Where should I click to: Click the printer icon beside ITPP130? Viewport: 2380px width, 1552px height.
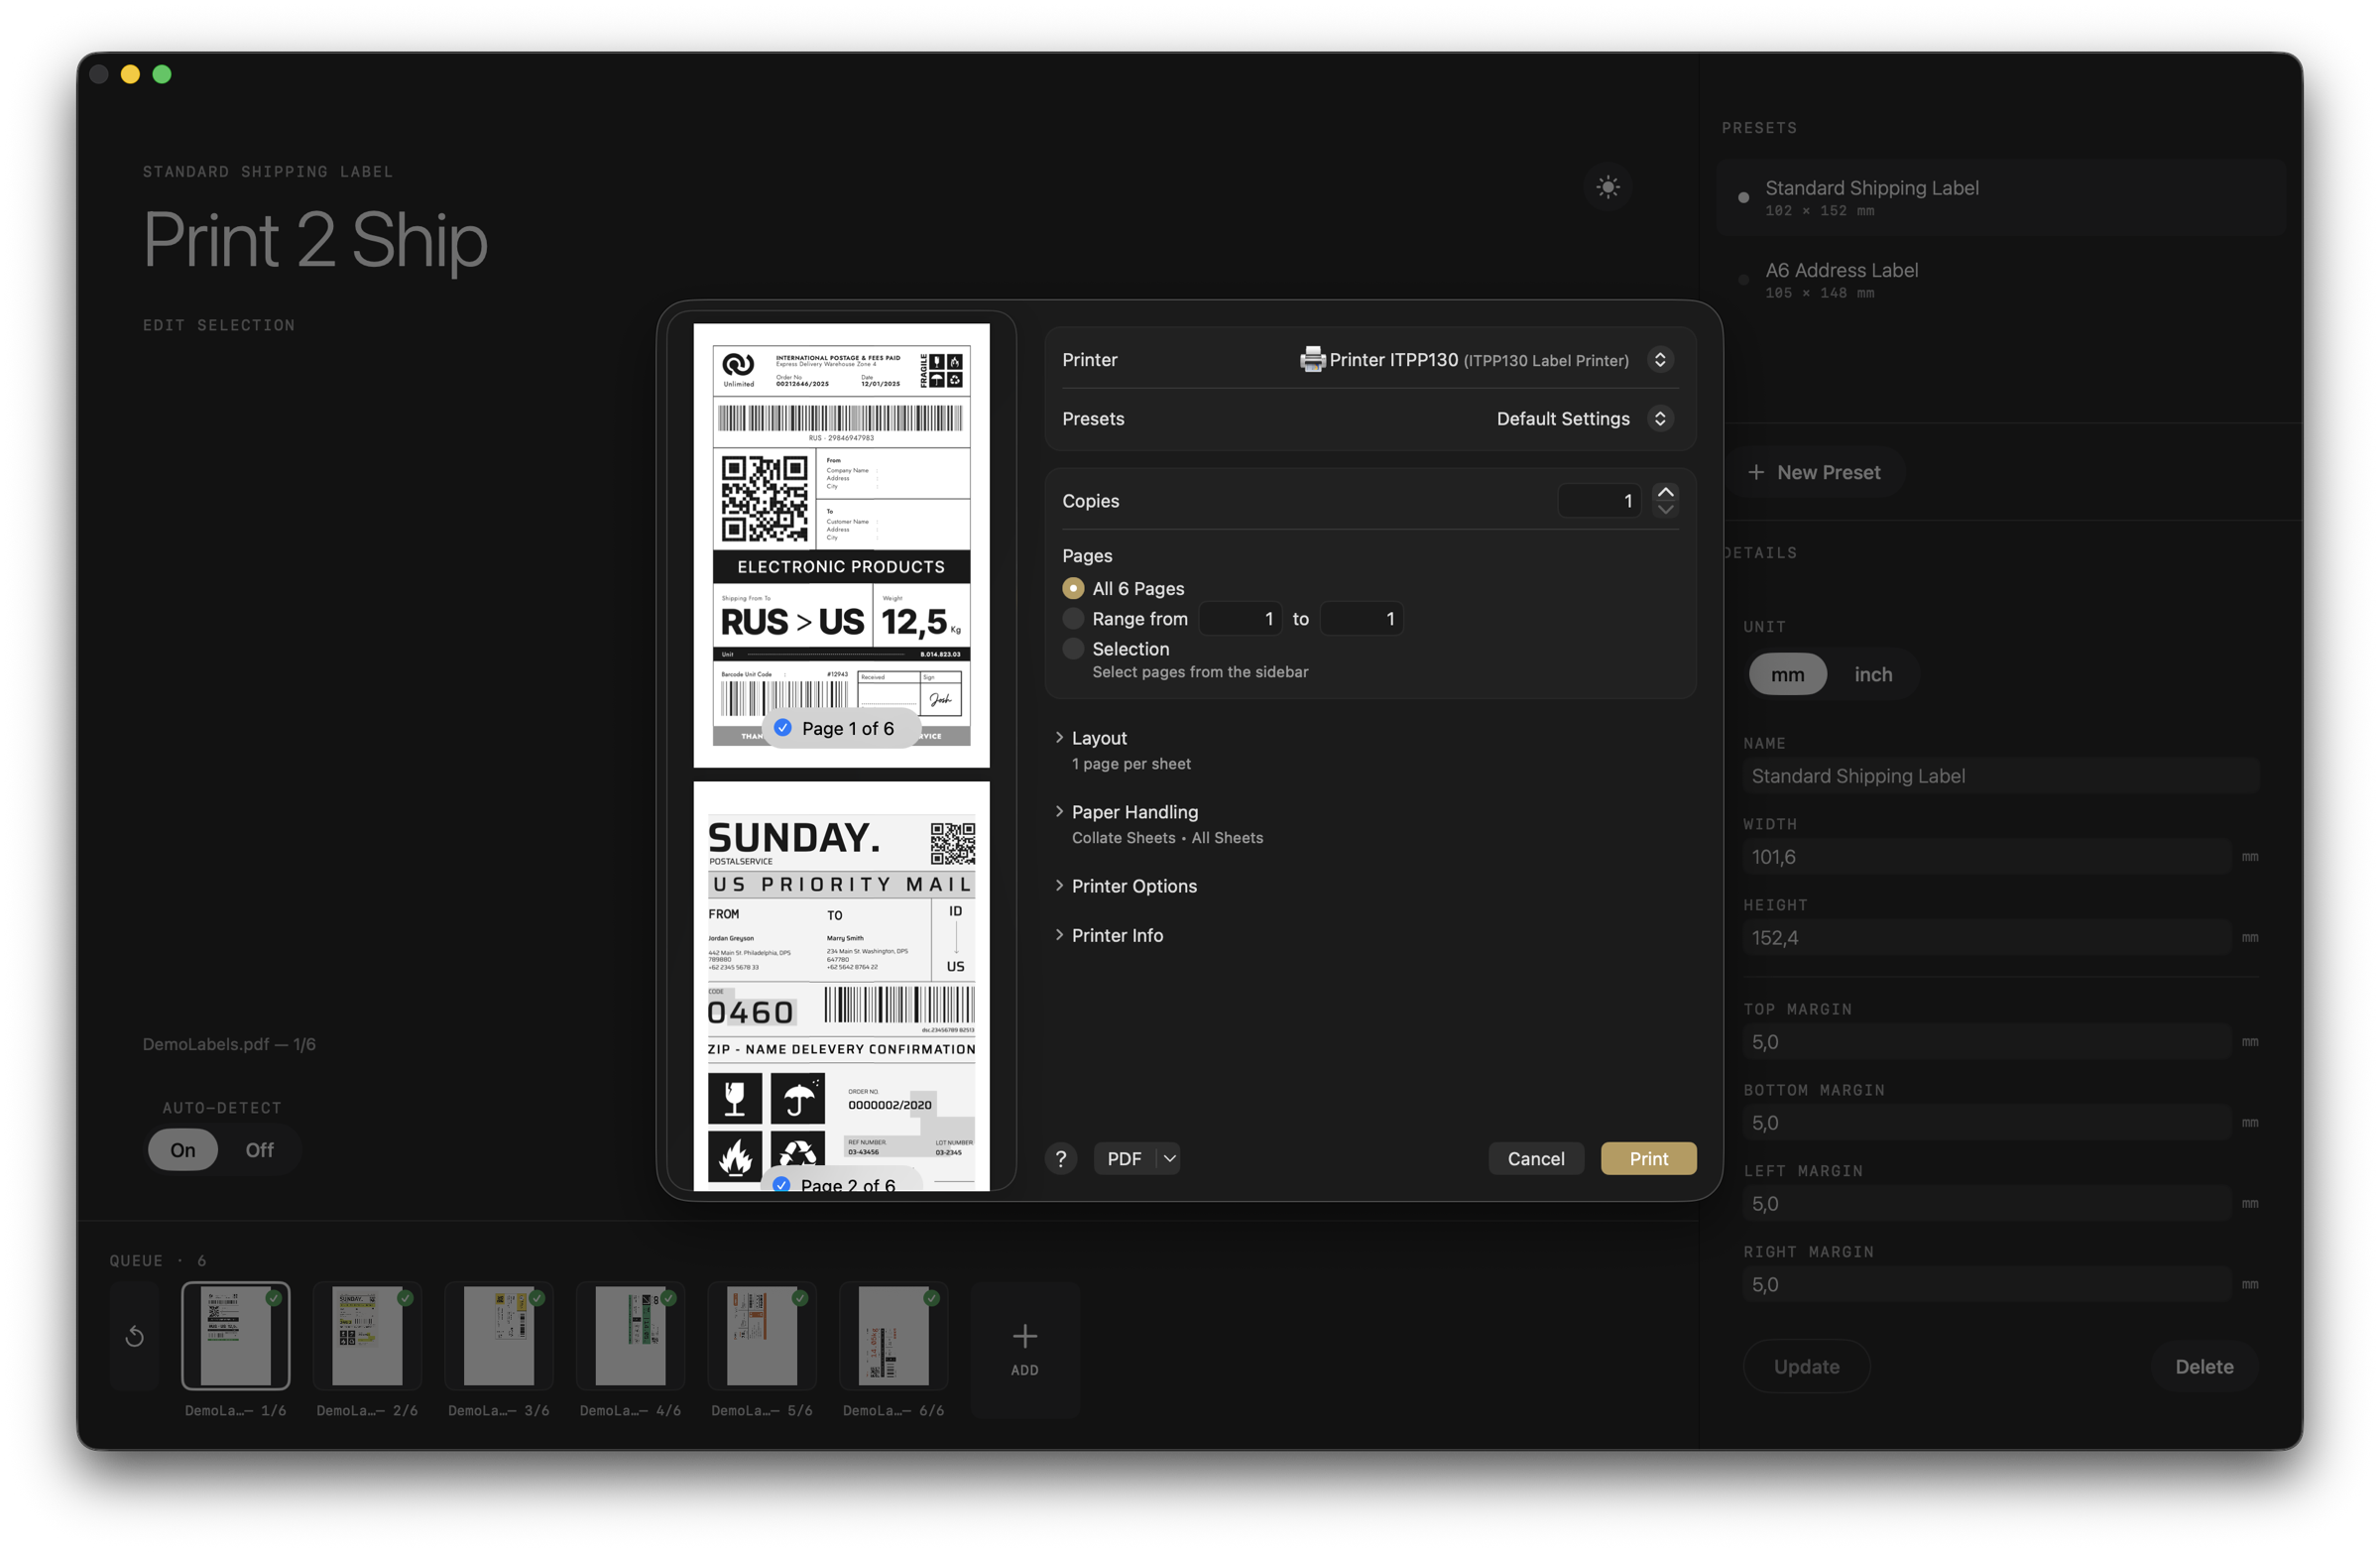(x=1312, y=360)
